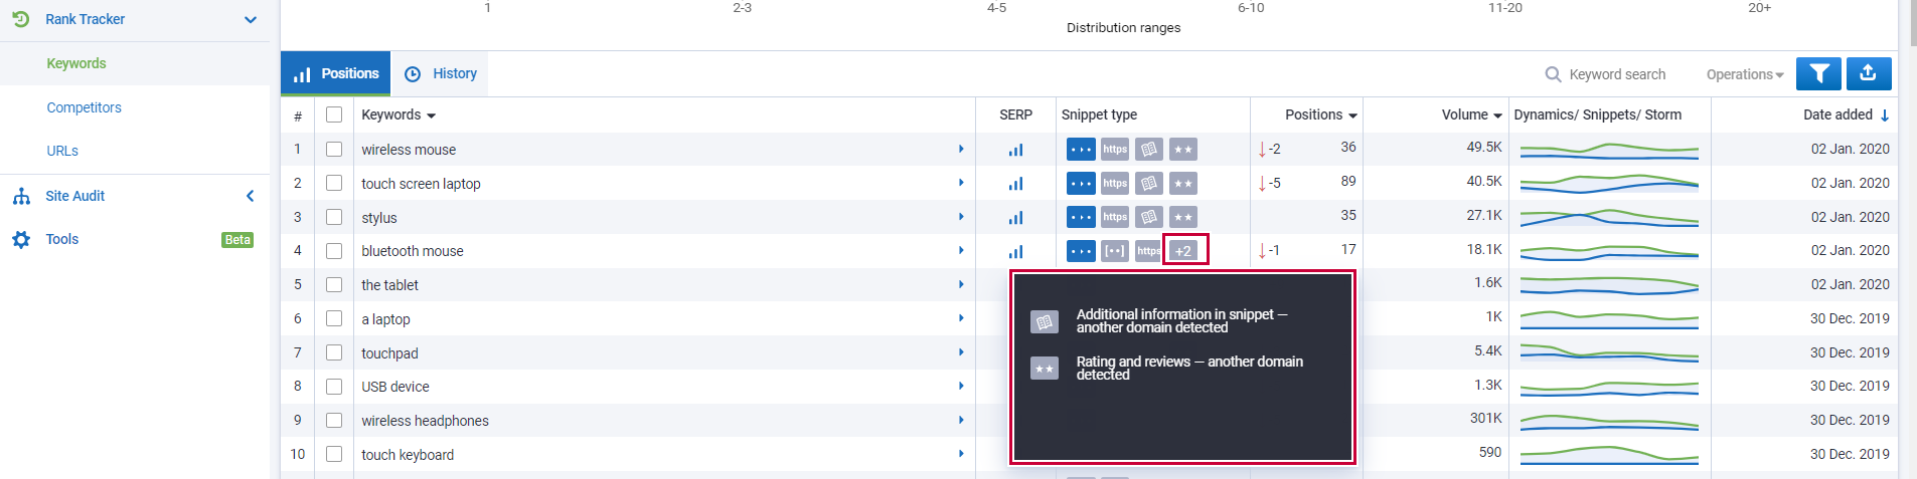Viewport: 1917px width, 479px height.
Task: Click the Rank Tracker icon in sidebar
Action: [x=21, y=19]
